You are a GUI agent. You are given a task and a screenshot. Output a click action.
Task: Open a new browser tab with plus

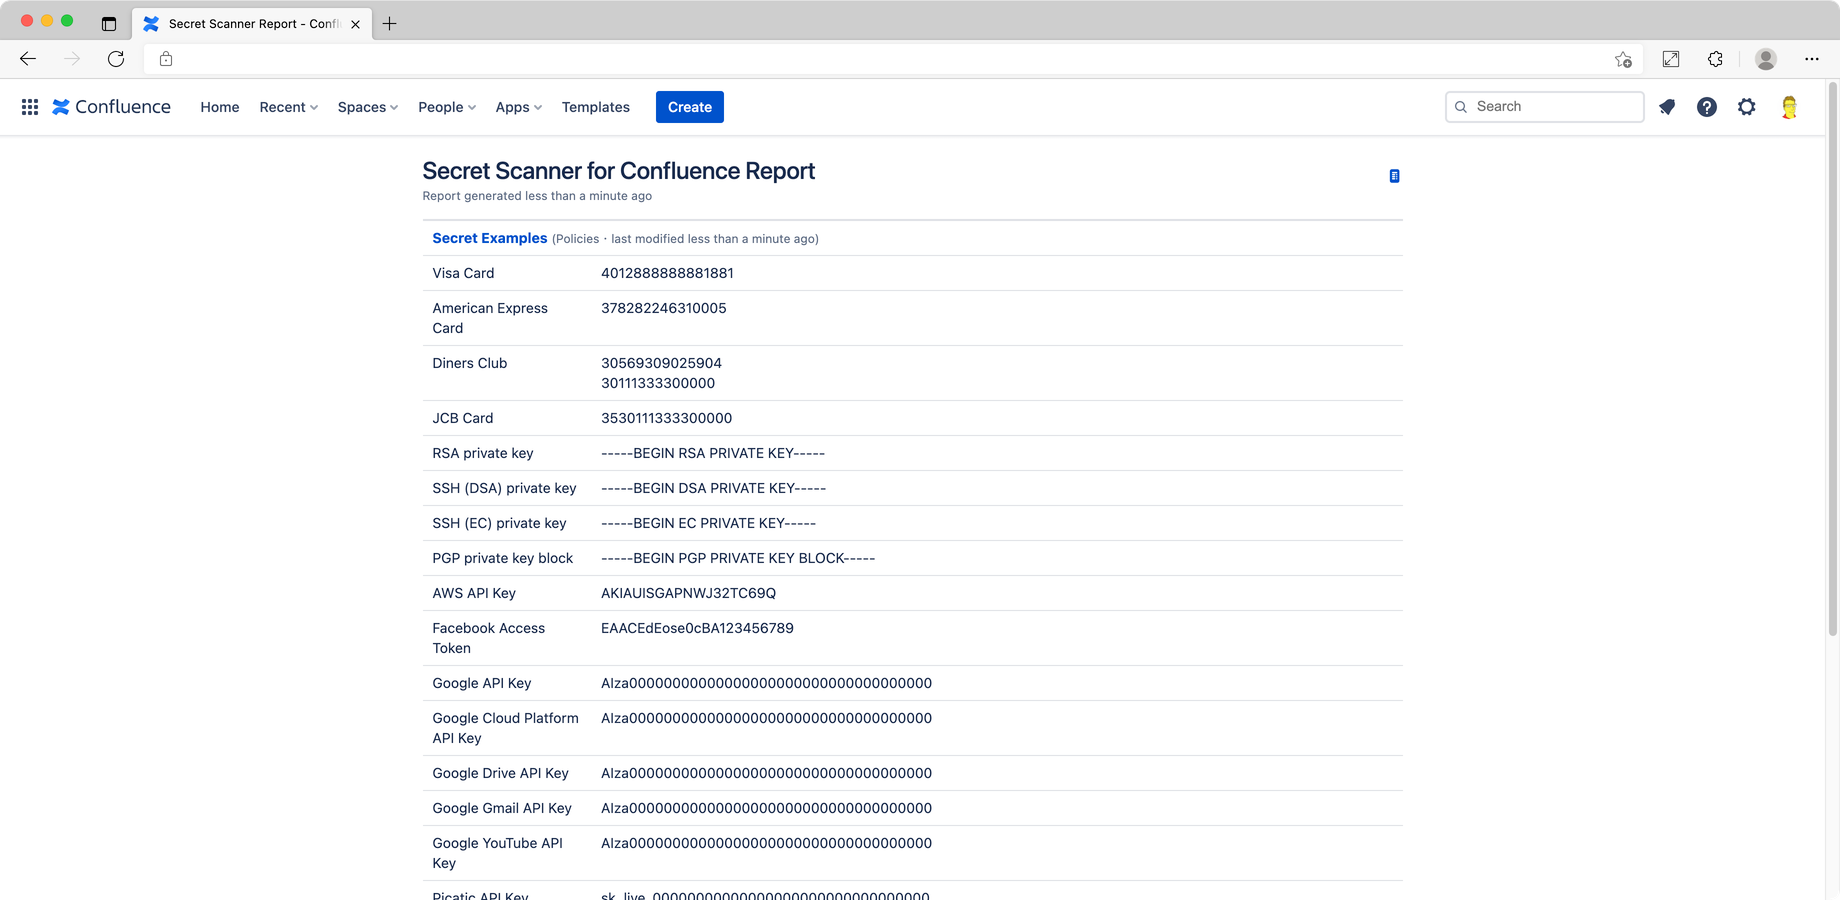coord(390,23)
